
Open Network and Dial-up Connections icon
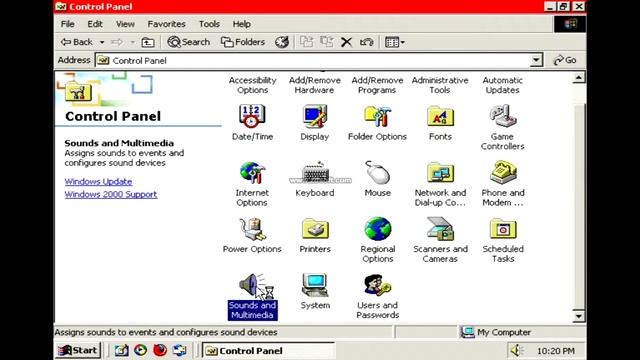(x=440, y=173)
